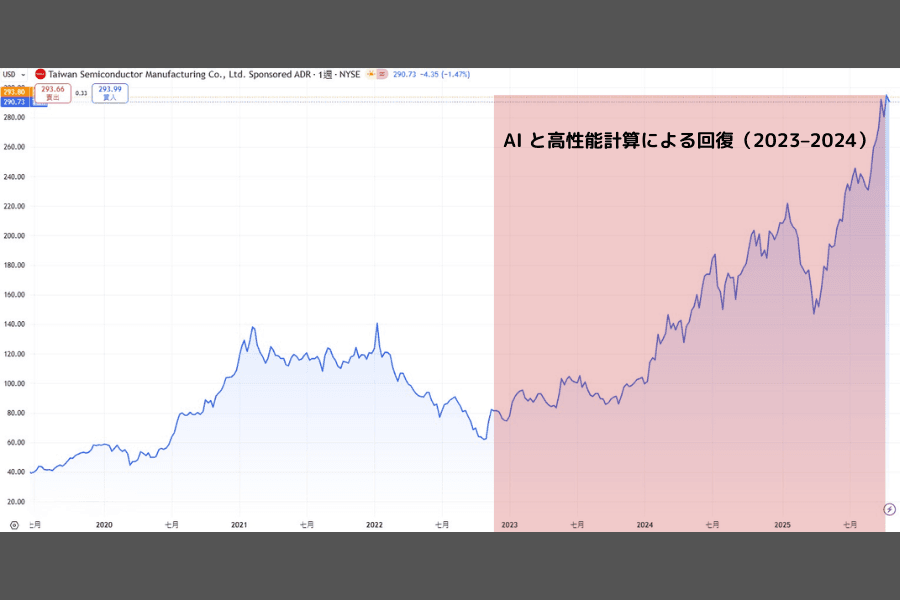This screenshot has width=900, height=600.
Task: Click the red TSMC symbol logo
Action: pyautogui.click(x=40, y=74)
